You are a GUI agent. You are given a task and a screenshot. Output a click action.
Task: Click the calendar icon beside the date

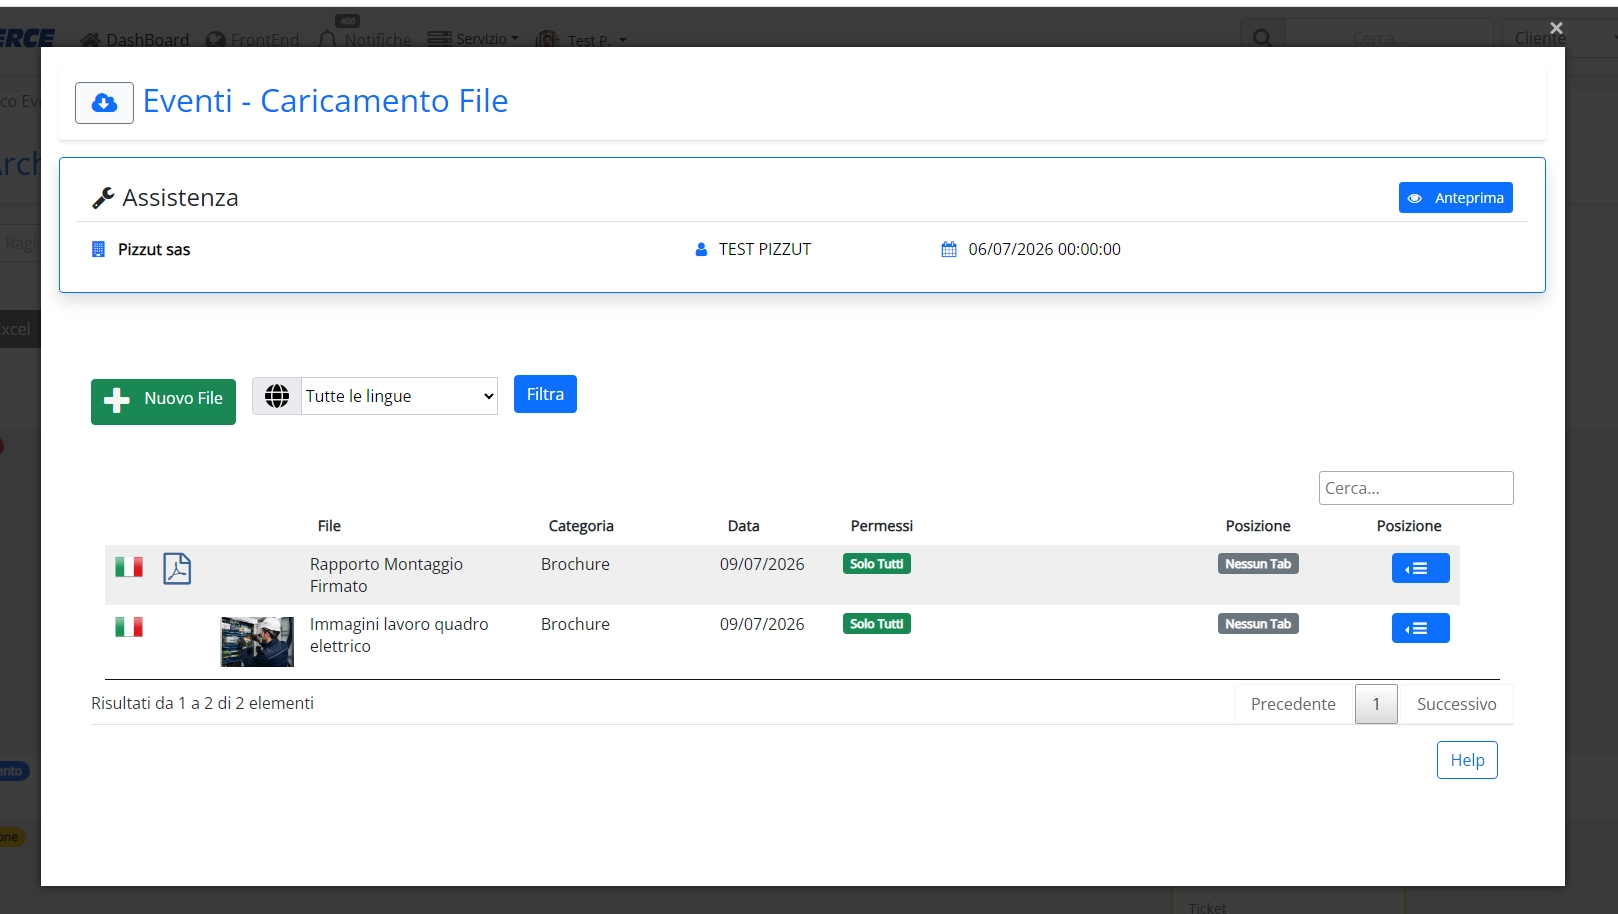949,249
